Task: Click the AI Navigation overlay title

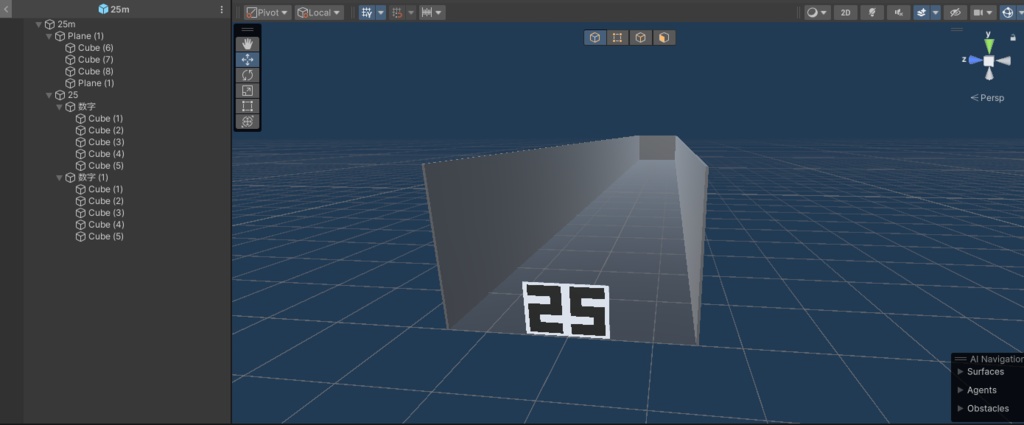Action: (x=996, y=358)
